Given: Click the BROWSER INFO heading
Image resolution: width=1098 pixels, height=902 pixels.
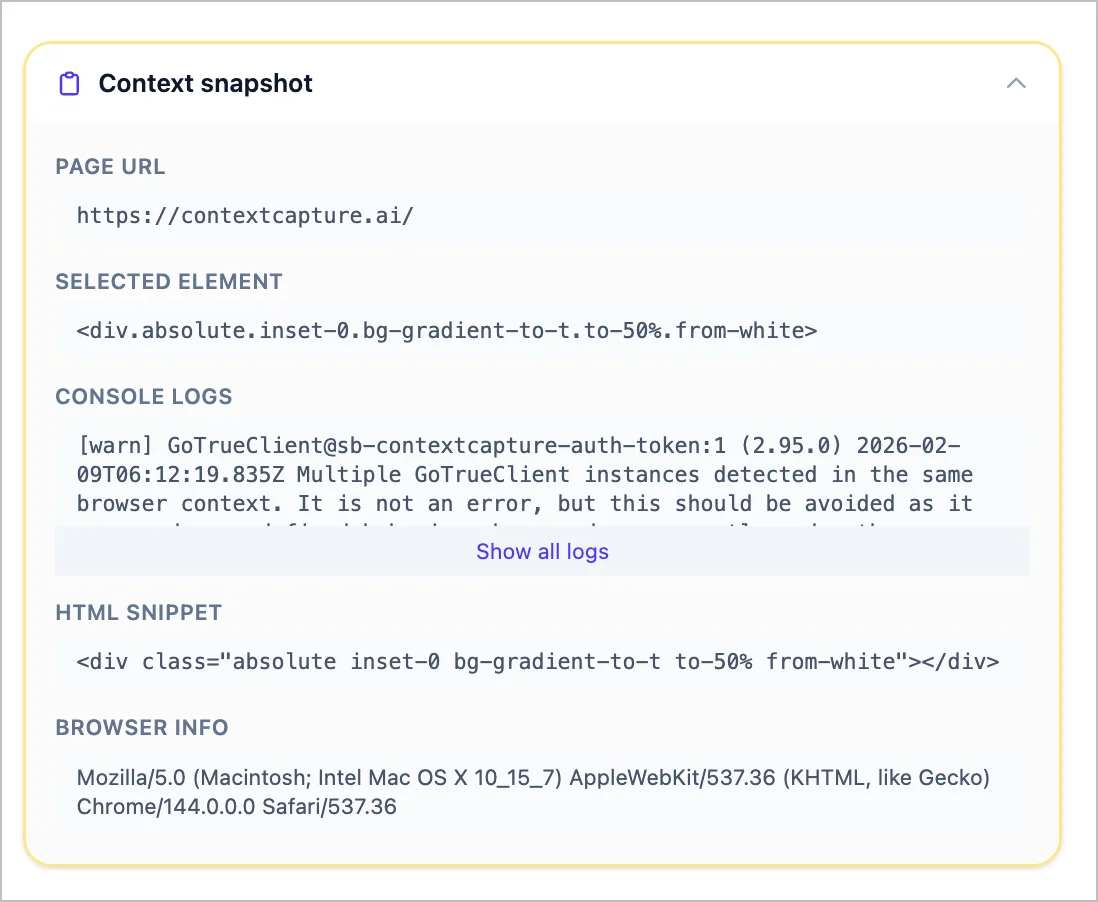Looking at the screenshot, I should (142, 728).
